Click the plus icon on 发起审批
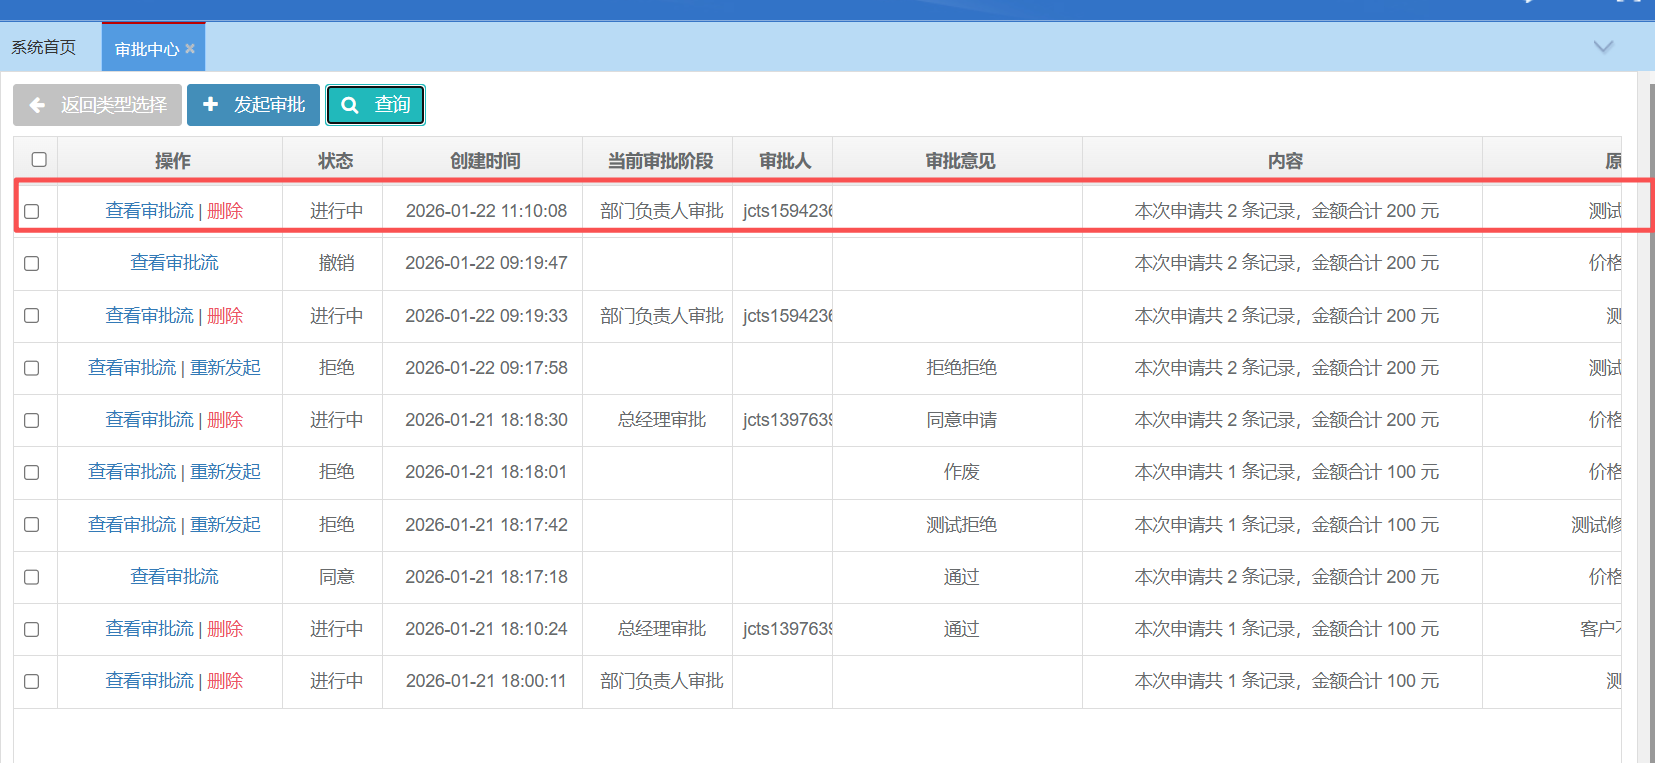The width and height of the screenshot is (1655, 763). coord(210,105)
